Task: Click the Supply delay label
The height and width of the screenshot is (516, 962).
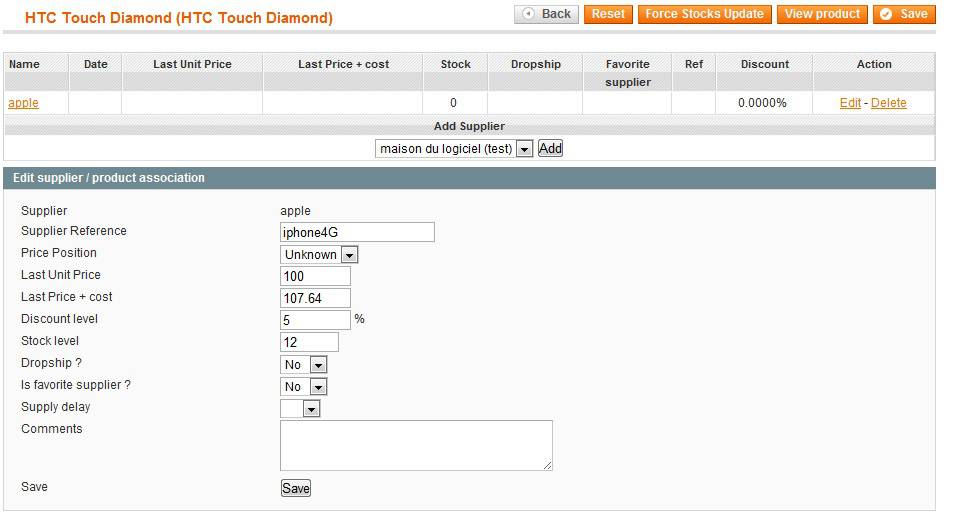Action: [55, 407]
